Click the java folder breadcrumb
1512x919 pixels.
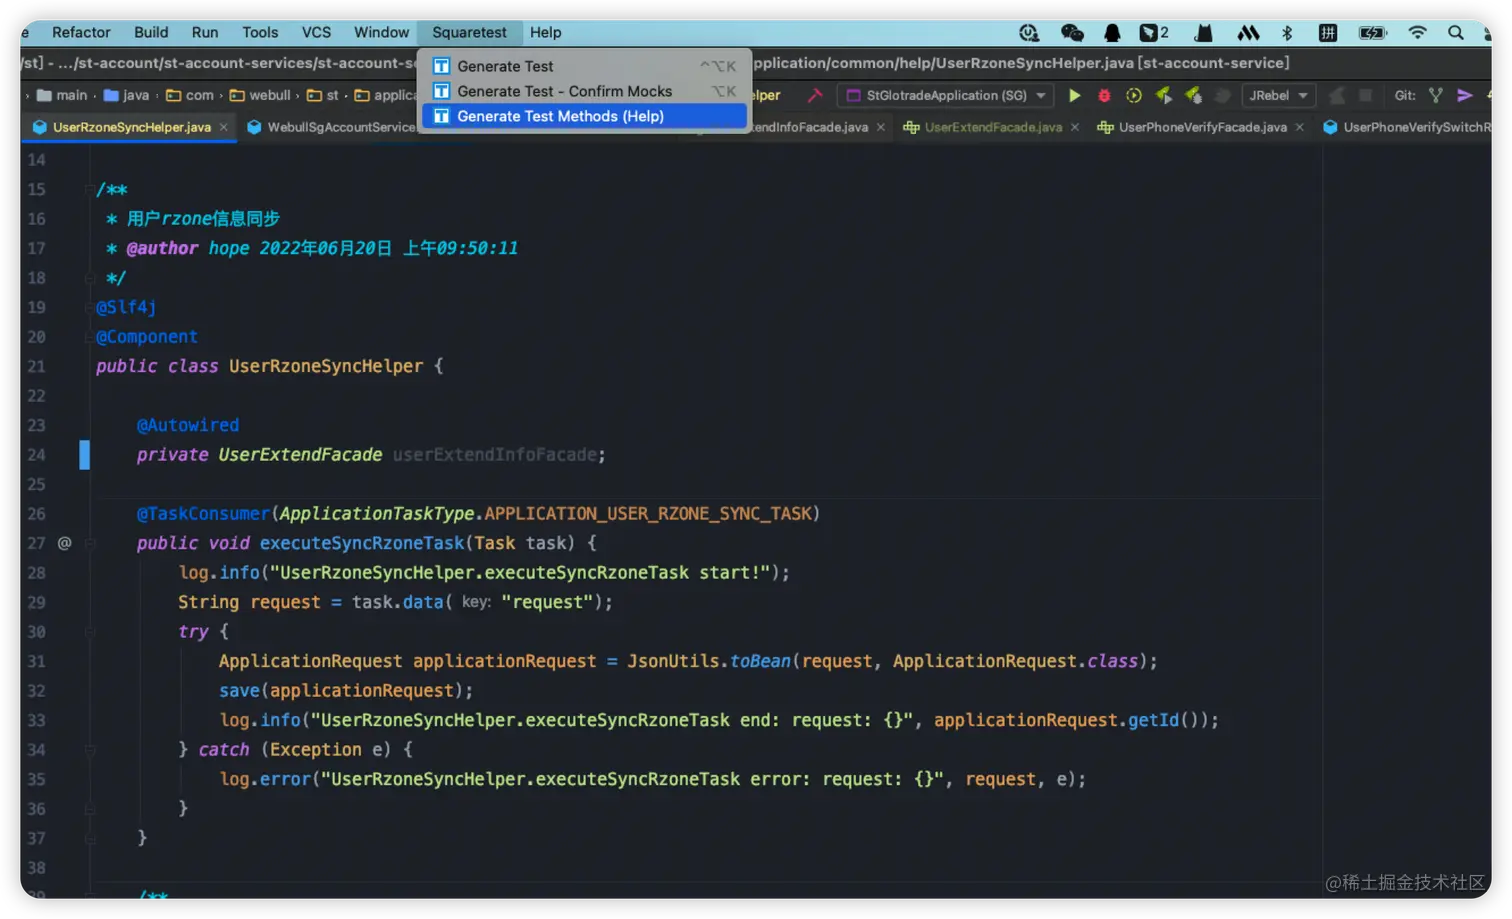[127, 96]
